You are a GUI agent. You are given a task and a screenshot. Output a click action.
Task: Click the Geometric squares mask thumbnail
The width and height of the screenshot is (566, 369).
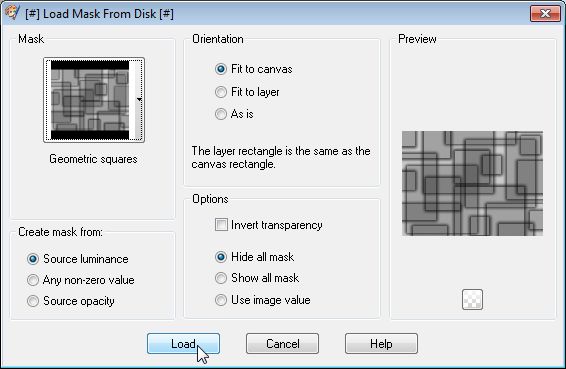coord(90,100)
